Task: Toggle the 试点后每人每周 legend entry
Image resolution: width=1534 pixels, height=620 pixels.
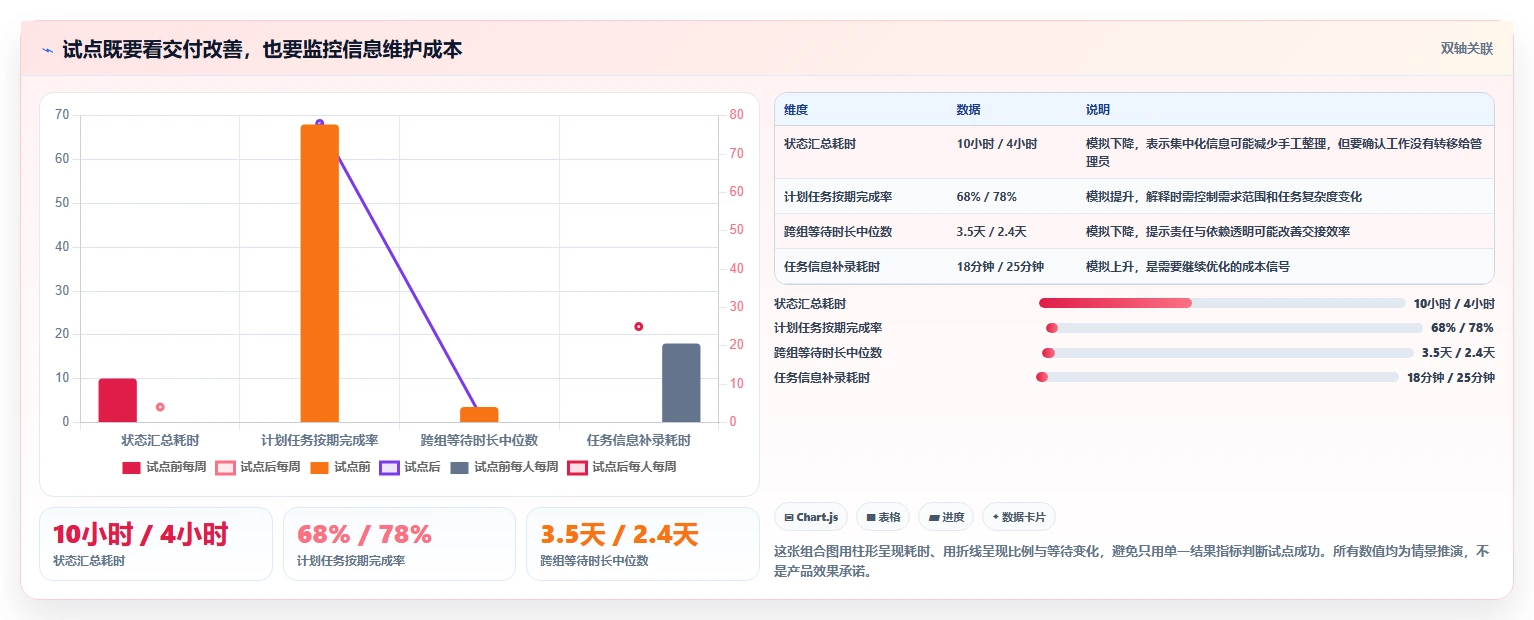Action: click(x=622, y=467)
